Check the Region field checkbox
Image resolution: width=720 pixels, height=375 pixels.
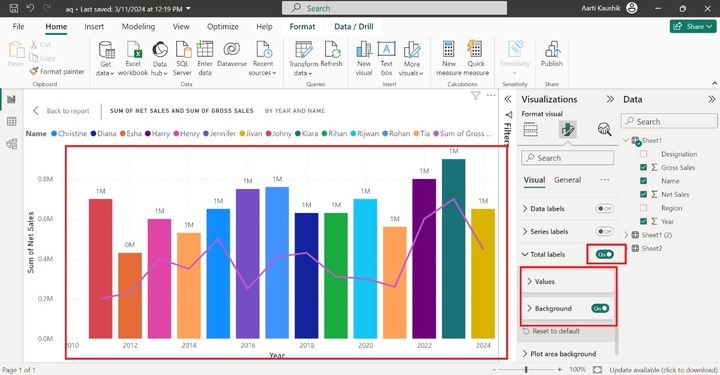coord(643,208)
